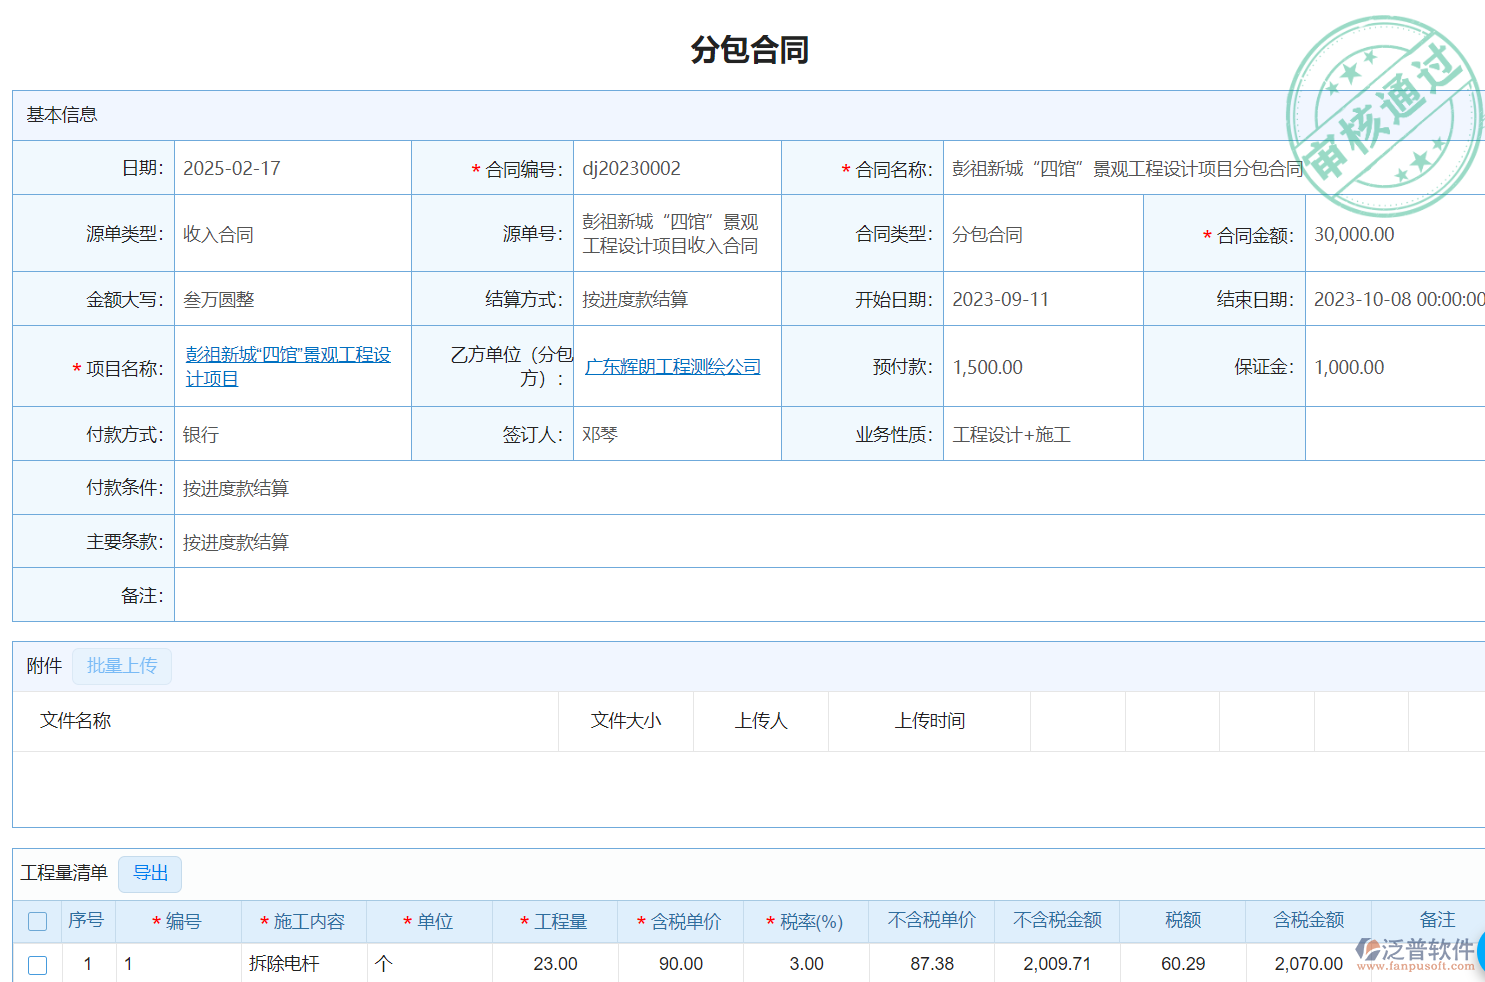Click the 审核通过 approval stamp
The width and height of the screenshot is (1485, 982).
coord(1384,116)
